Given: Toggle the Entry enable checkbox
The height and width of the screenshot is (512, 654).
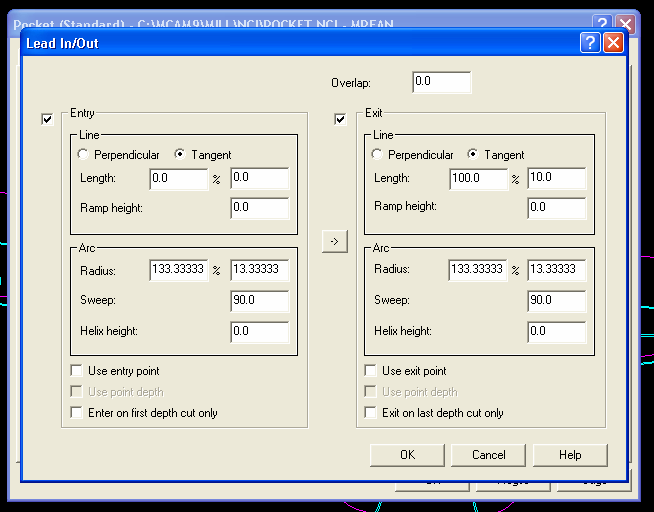Looking at the screenshot, I should pos(48,119).
